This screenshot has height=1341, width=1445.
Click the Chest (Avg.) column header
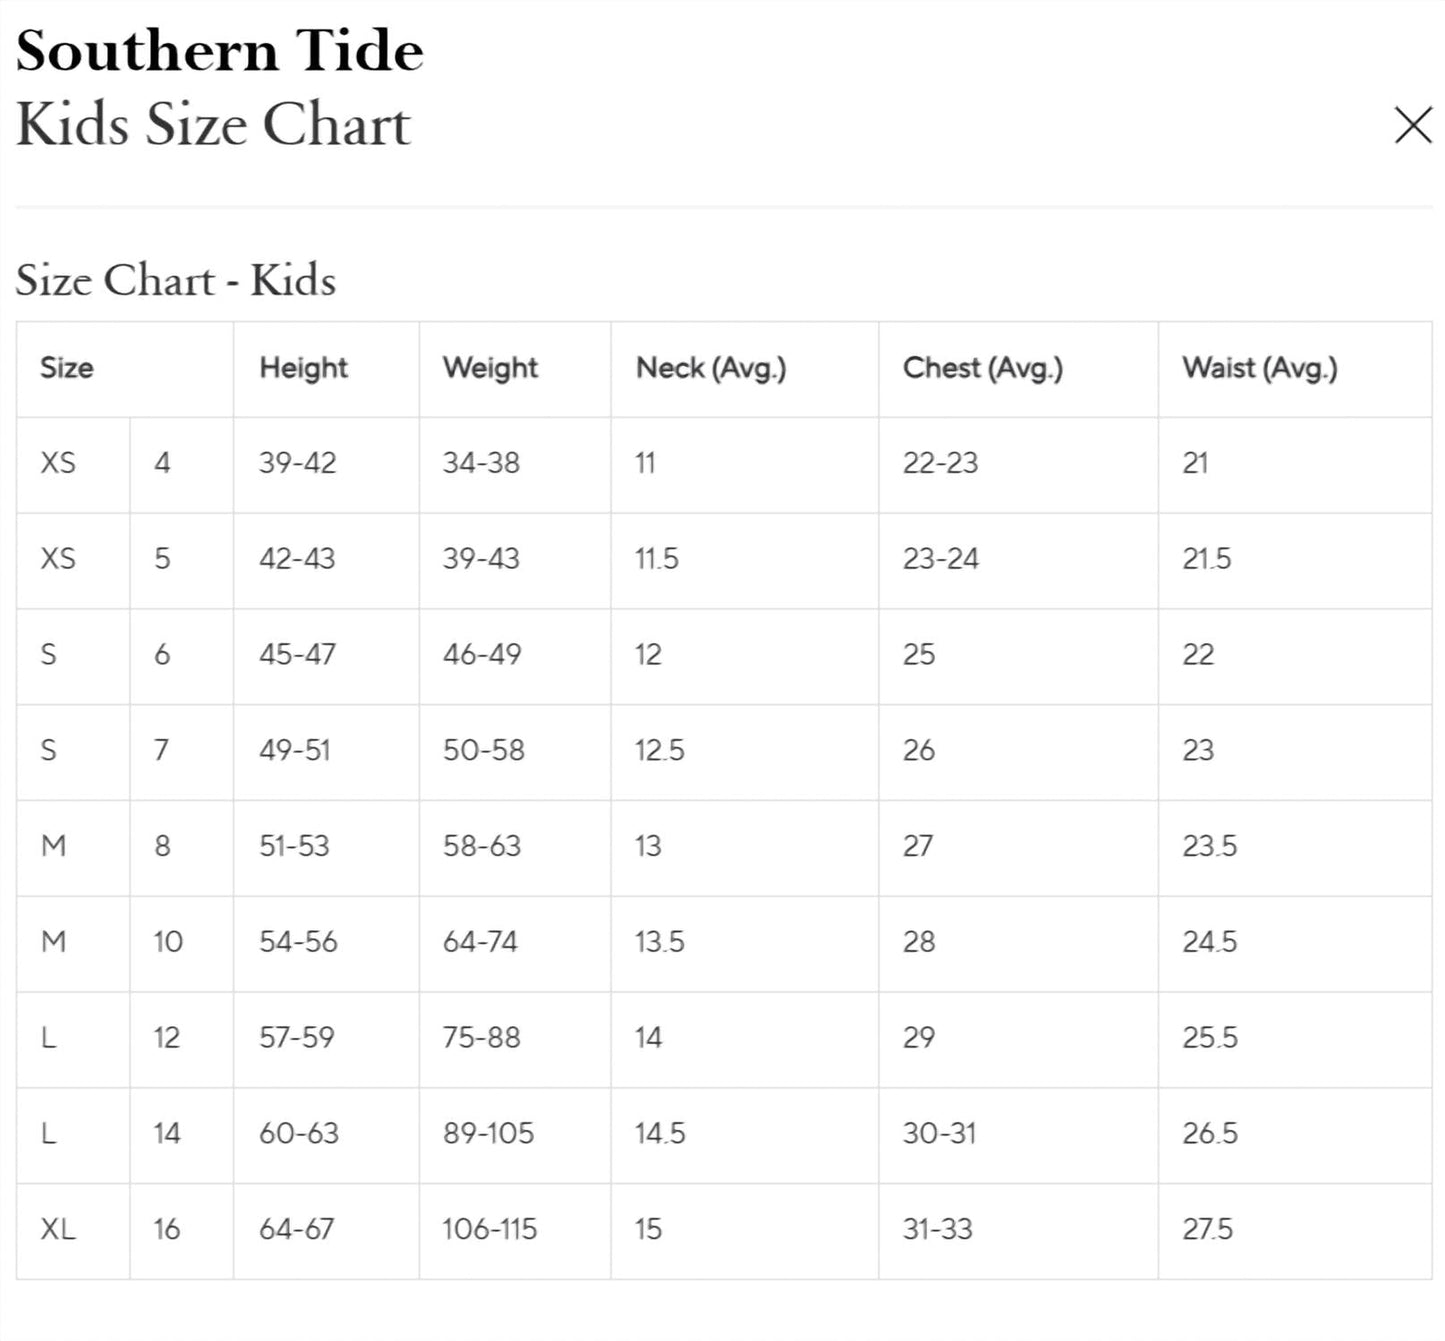pyautogui.click(x=982, y=368)
